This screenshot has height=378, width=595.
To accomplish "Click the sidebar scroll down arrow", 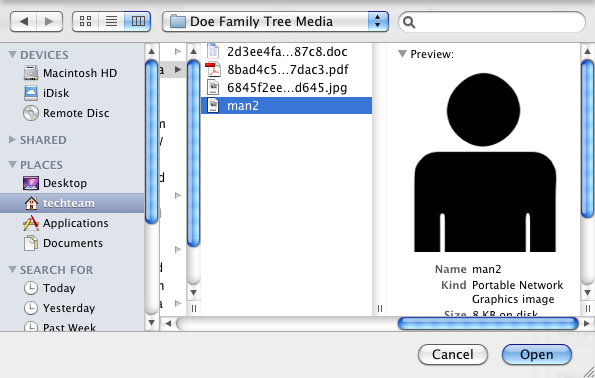I will coord(151,323).
